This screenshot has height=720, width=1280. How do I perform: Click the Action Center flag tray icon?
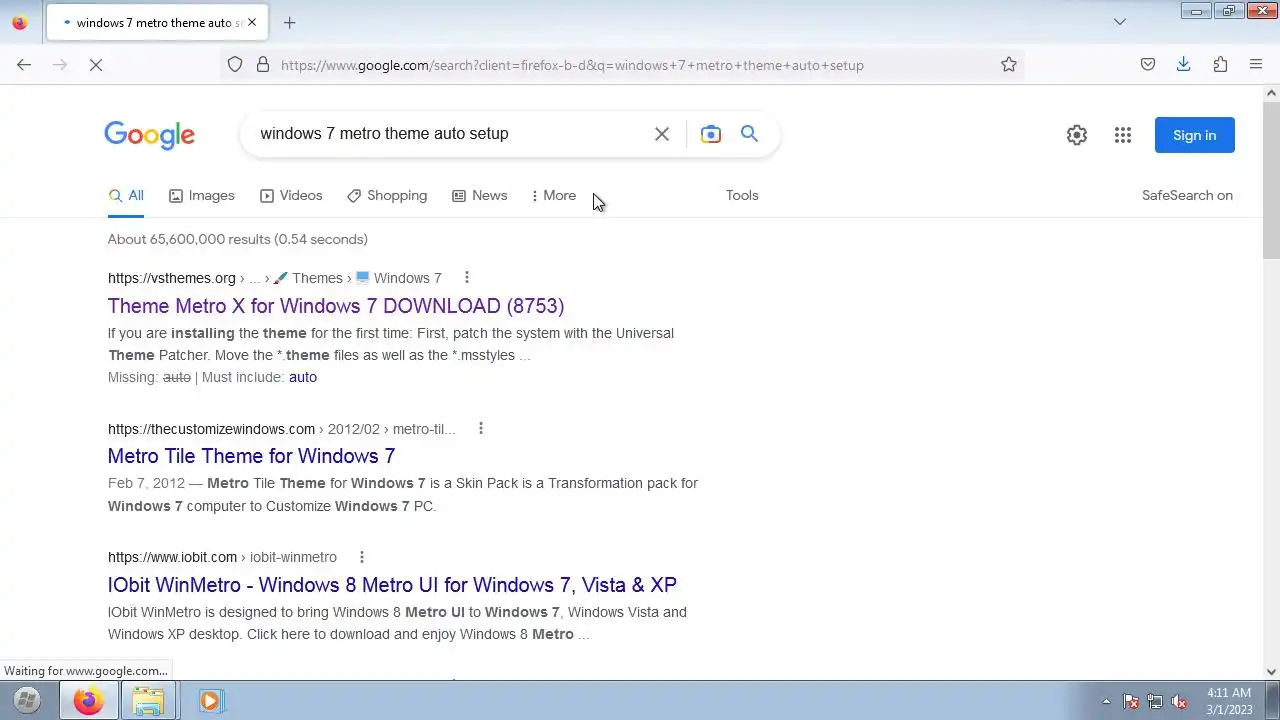click(1131, 702)
